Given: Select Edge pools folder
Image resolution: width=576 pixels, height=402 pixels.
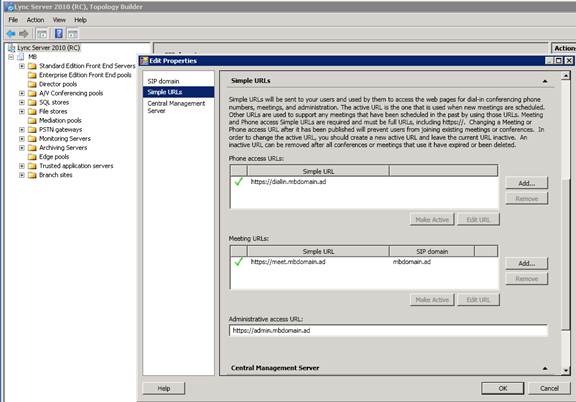Looking at the screenshot, I should coord(54,157).
